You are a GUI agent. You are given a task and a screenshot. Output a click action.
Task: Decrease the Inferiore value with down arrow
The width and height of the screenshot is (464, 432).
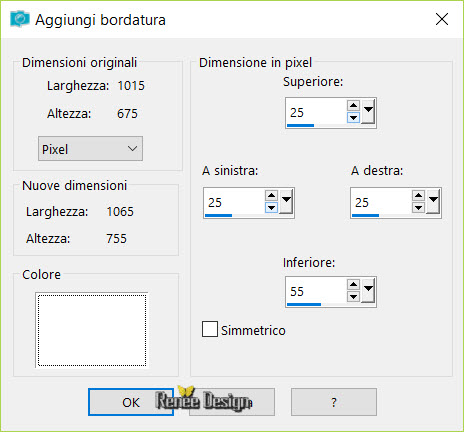(353, 296)
